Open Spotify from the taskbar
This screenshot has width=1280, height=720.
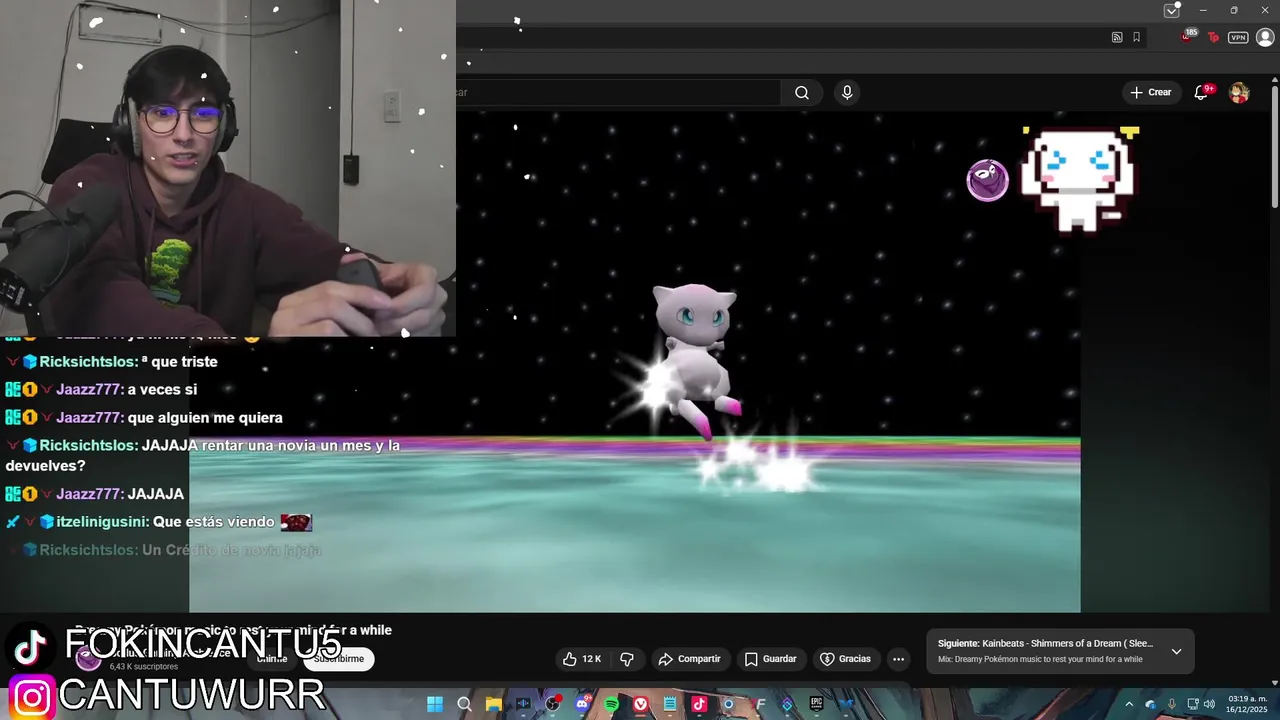point(611,704)
